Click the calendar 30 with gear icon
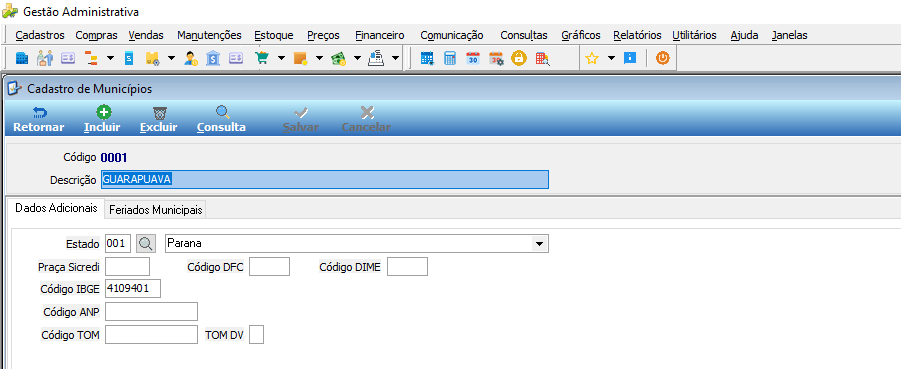This screenshot has width=902, height=369. (x=496, y=58)
